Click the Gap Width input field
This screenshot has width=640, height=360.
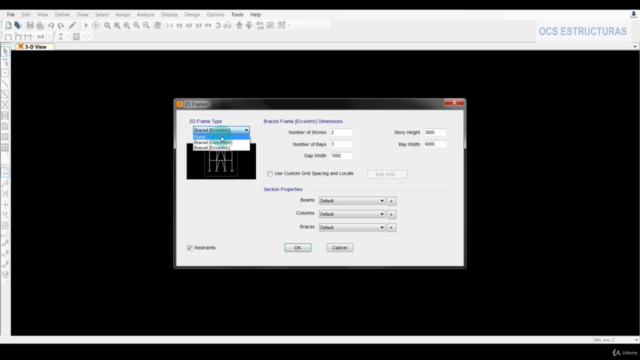(341, 156)
